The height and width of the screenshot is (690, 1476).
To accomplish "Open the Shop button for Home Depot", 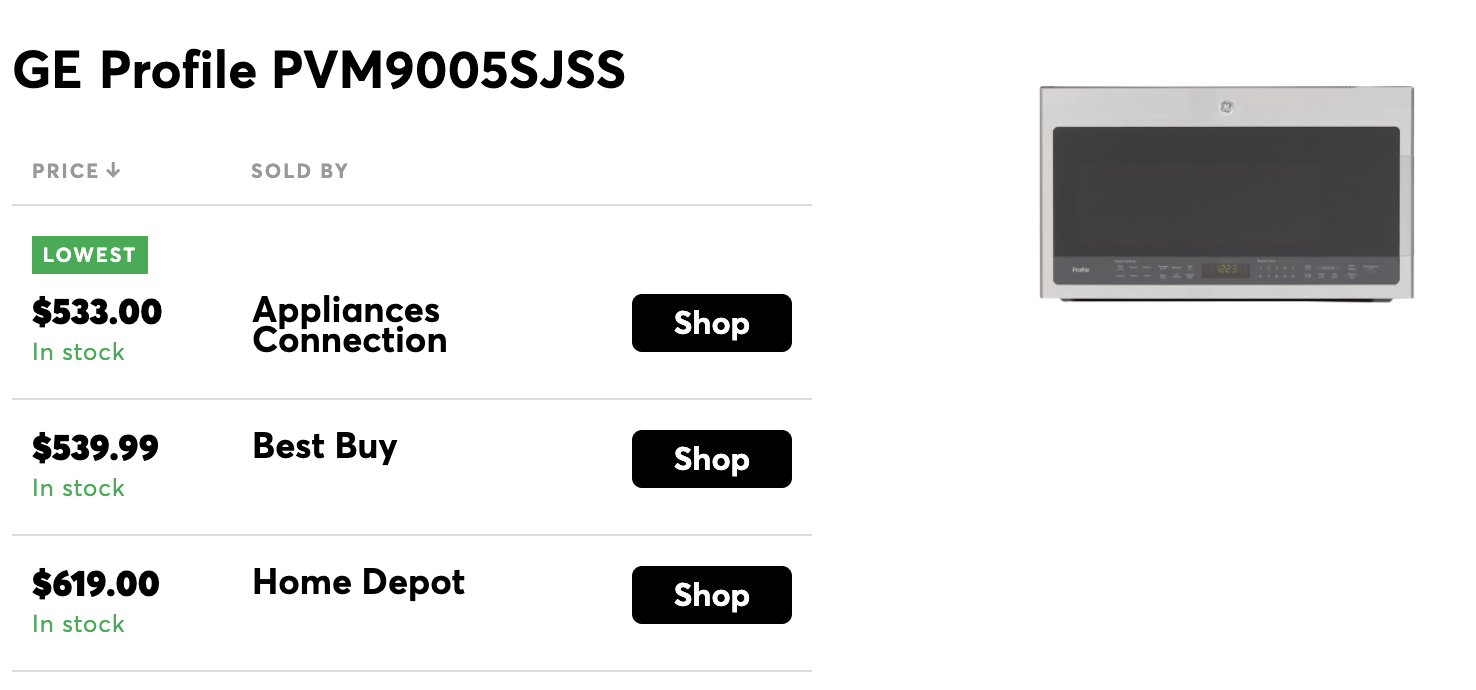I will coord(711,595).
